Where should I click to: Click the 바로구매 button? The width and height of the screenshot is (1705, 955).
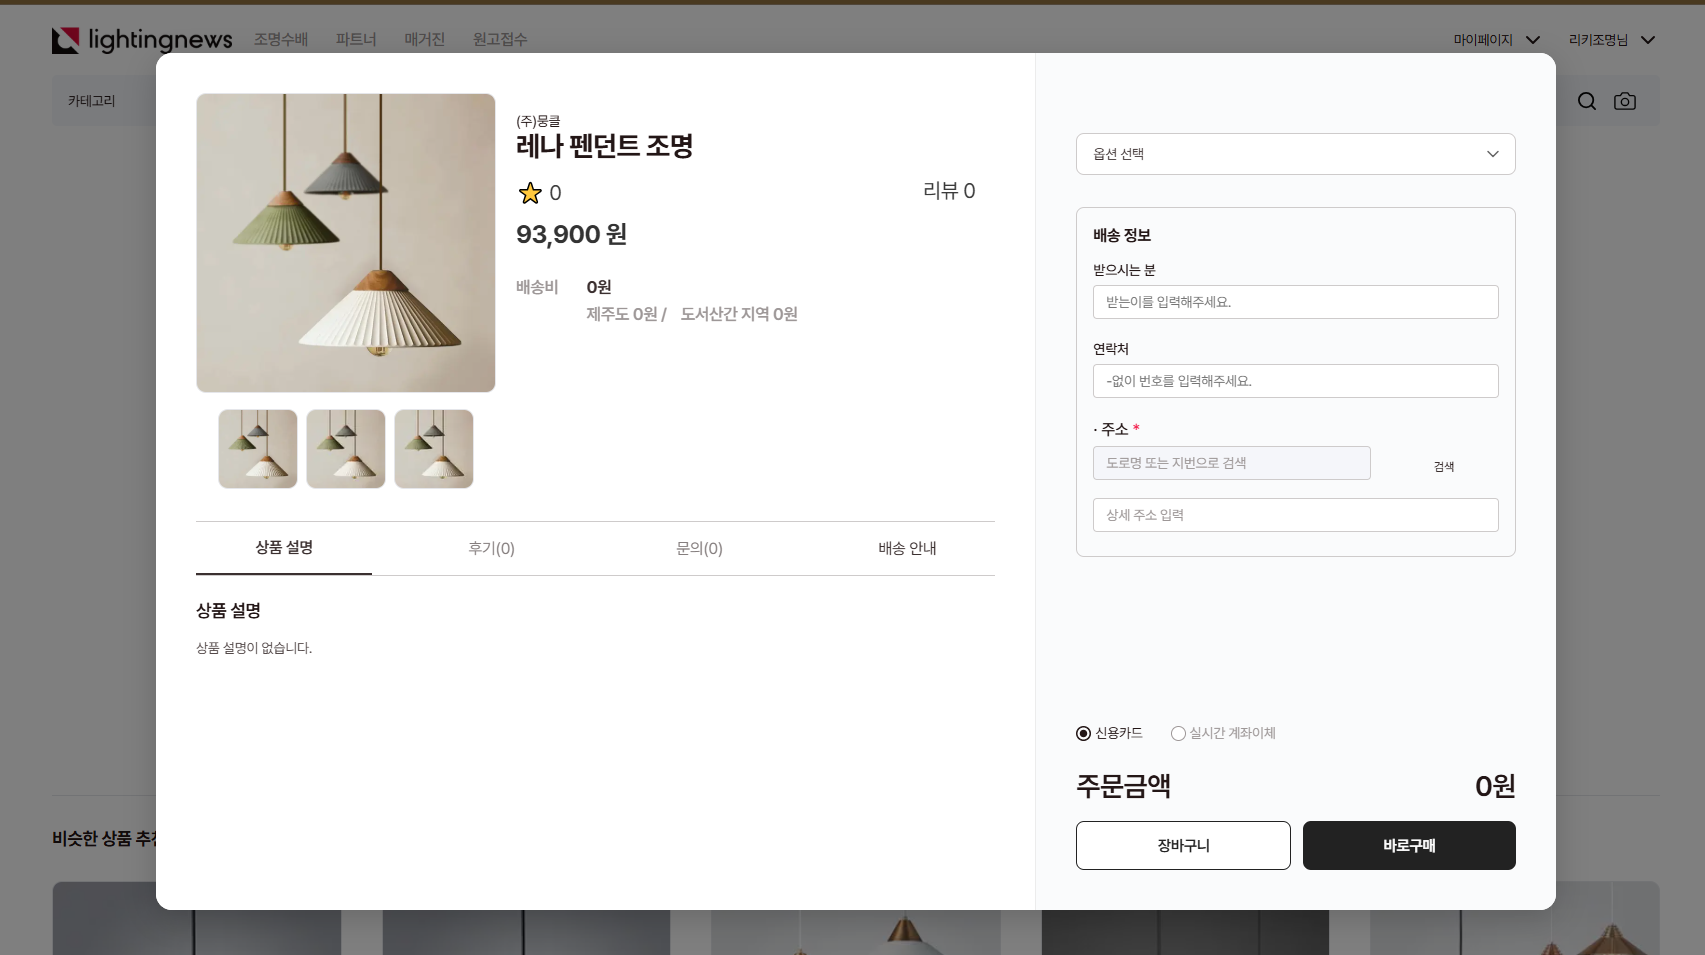[x=1408, y=846]
